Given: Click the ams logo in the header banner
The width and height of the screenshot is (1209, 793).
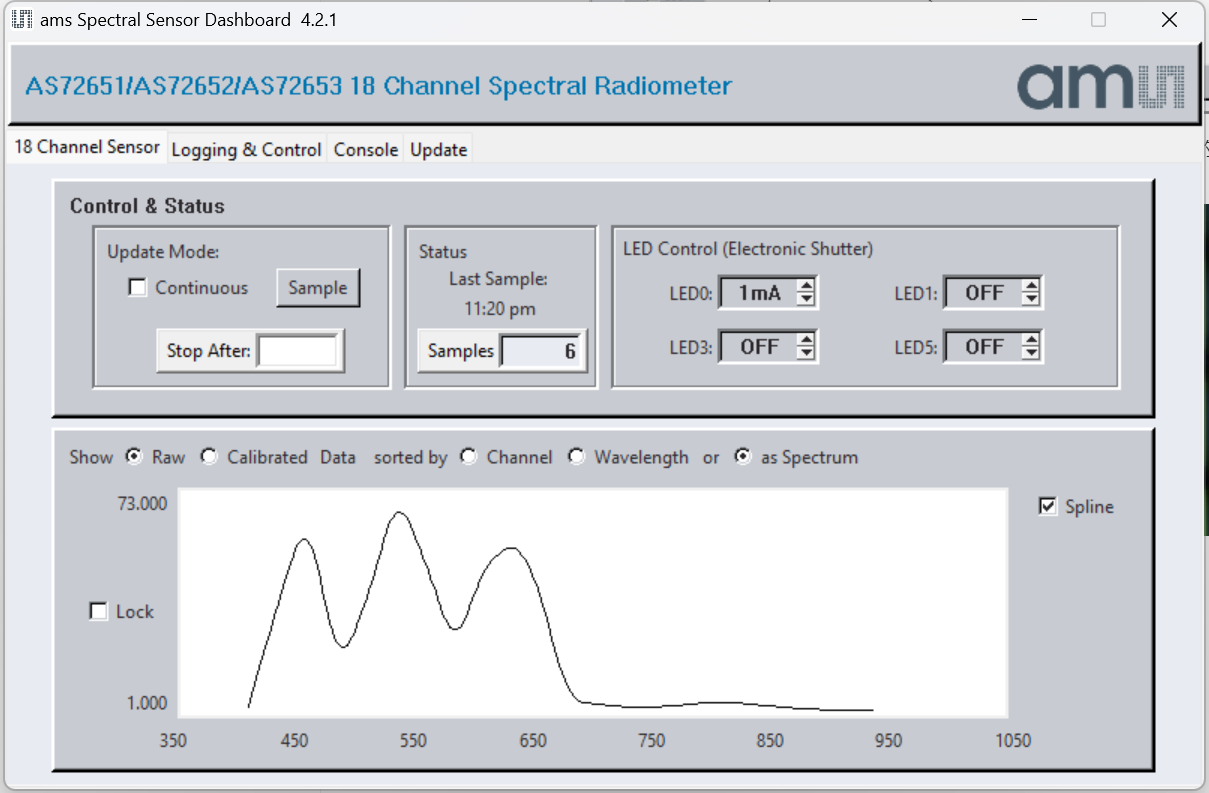Looking at the screenshot, I should point(1101,85).
